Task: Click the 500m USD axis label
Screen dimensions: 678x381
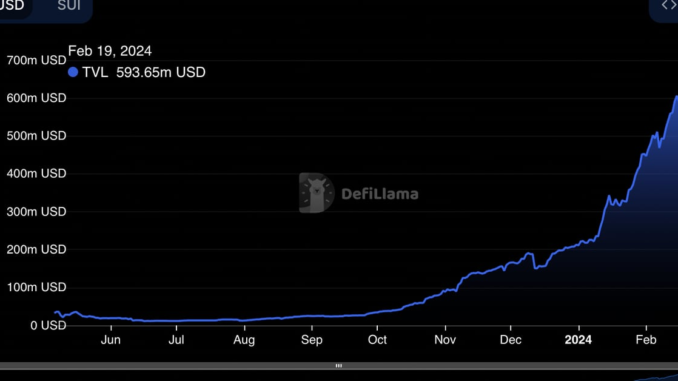Action: point(36,136)
